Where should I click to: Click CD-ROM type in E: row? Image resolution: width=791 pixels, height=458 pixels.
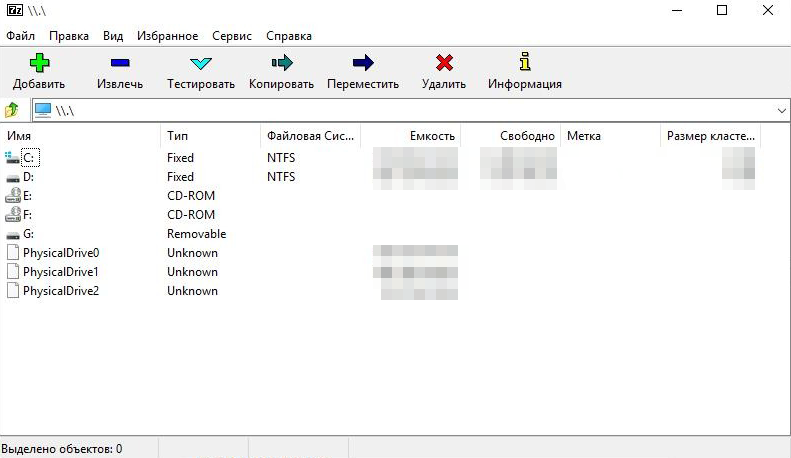pyautogui.click(x=191, y=196)
